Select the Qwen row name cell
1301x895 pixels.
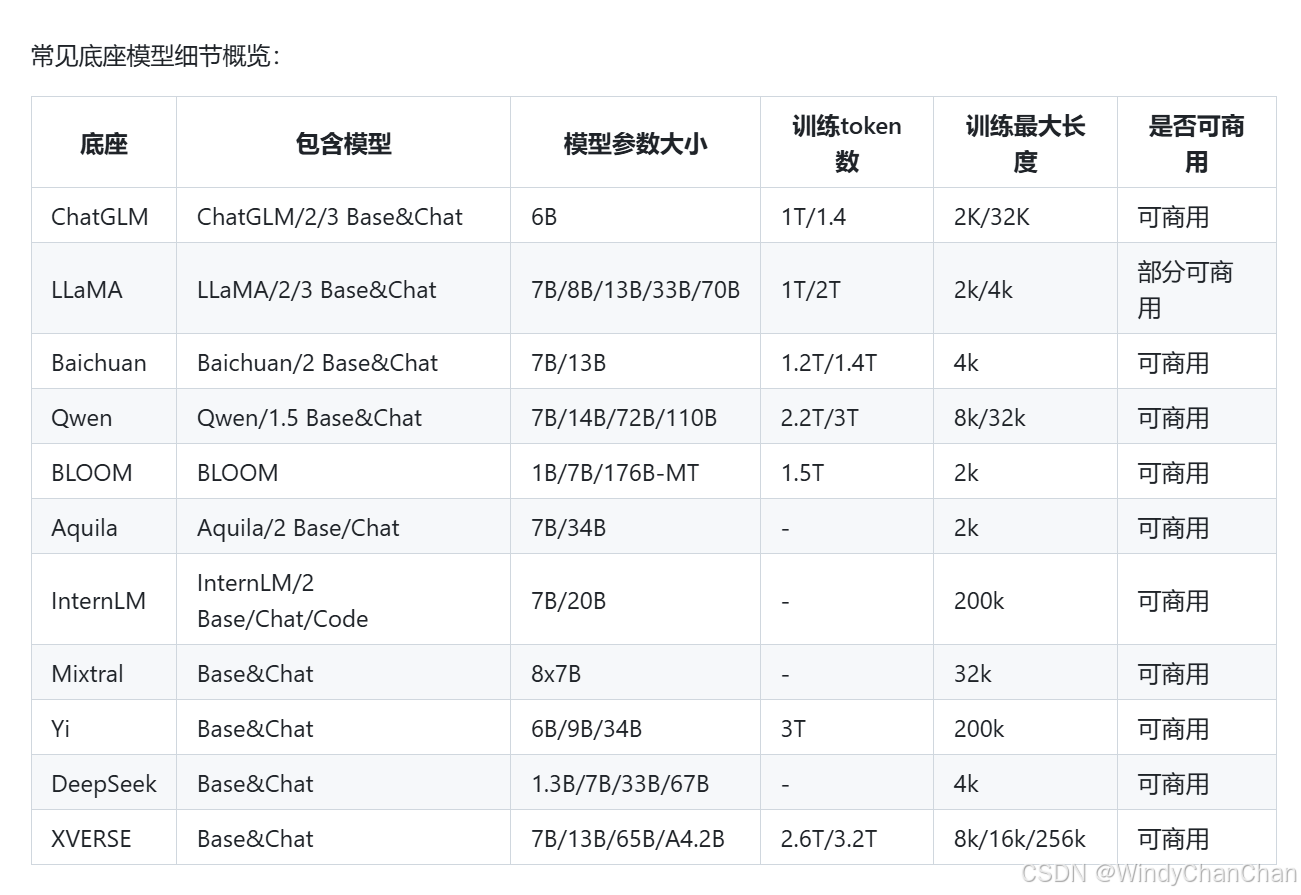pyautogui.click(x=104, y=417)
